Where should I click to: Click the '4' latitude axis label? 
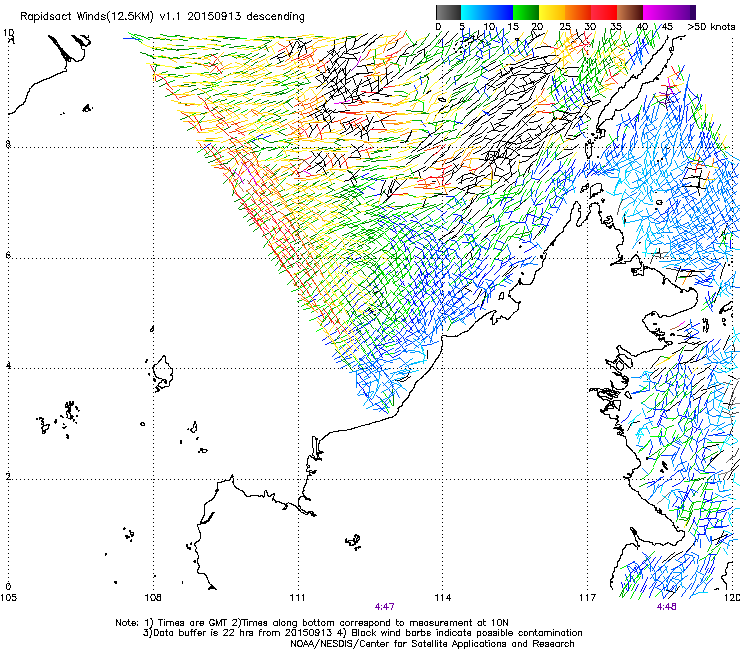[x=8, y=365]
